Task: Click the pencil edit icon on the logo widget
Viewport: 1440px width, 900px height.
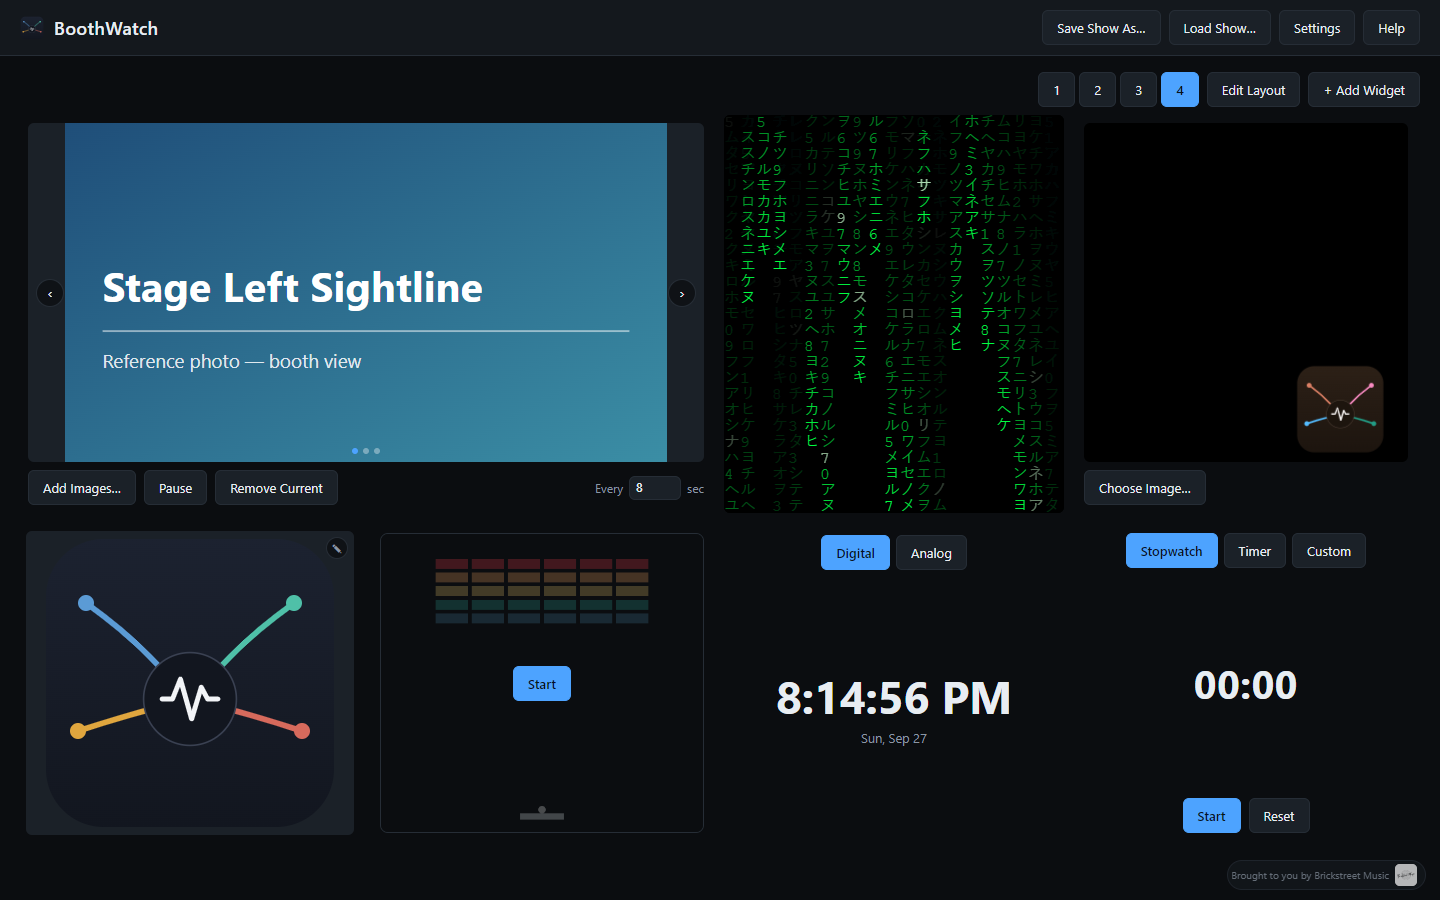Action: (x=337, y=548)
